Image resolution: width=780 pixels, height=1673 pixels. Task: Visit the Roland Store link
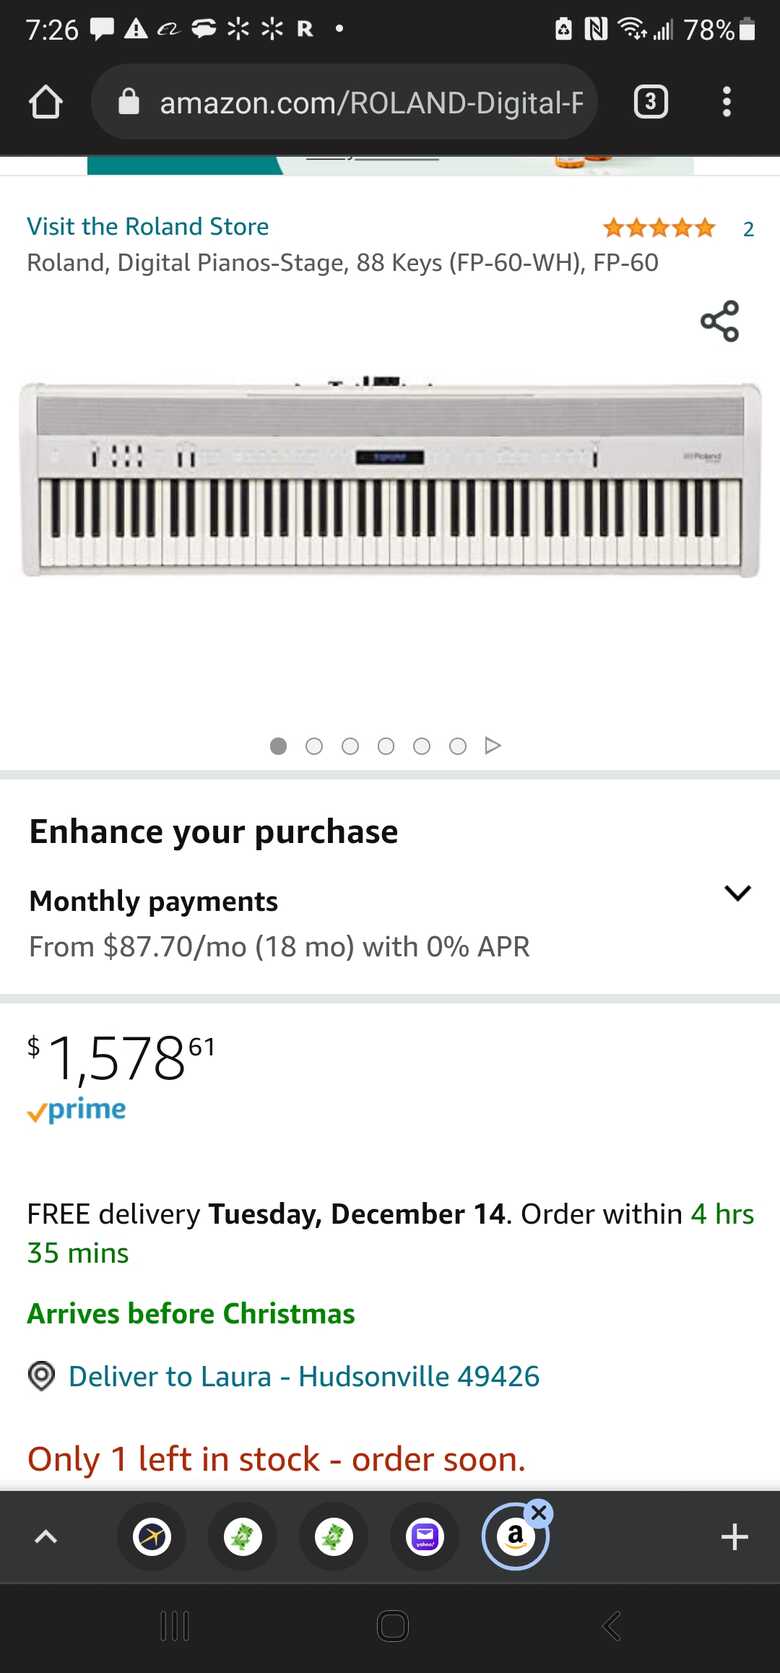pos(148,227)
